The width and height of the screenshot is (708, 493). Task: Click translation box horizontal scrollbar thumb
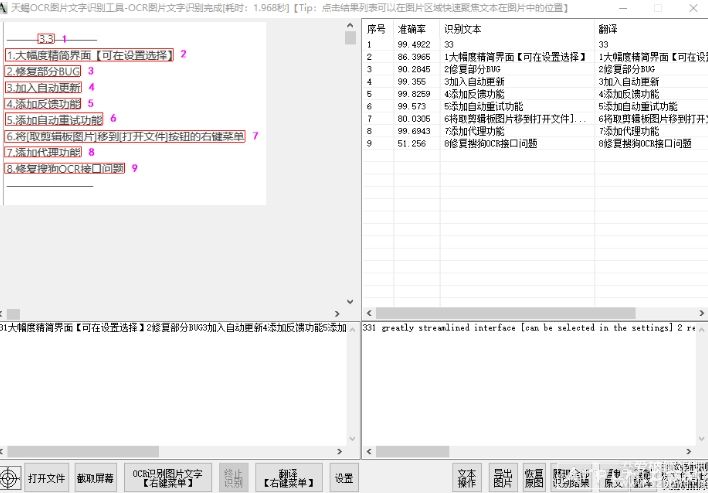[413, 451]
